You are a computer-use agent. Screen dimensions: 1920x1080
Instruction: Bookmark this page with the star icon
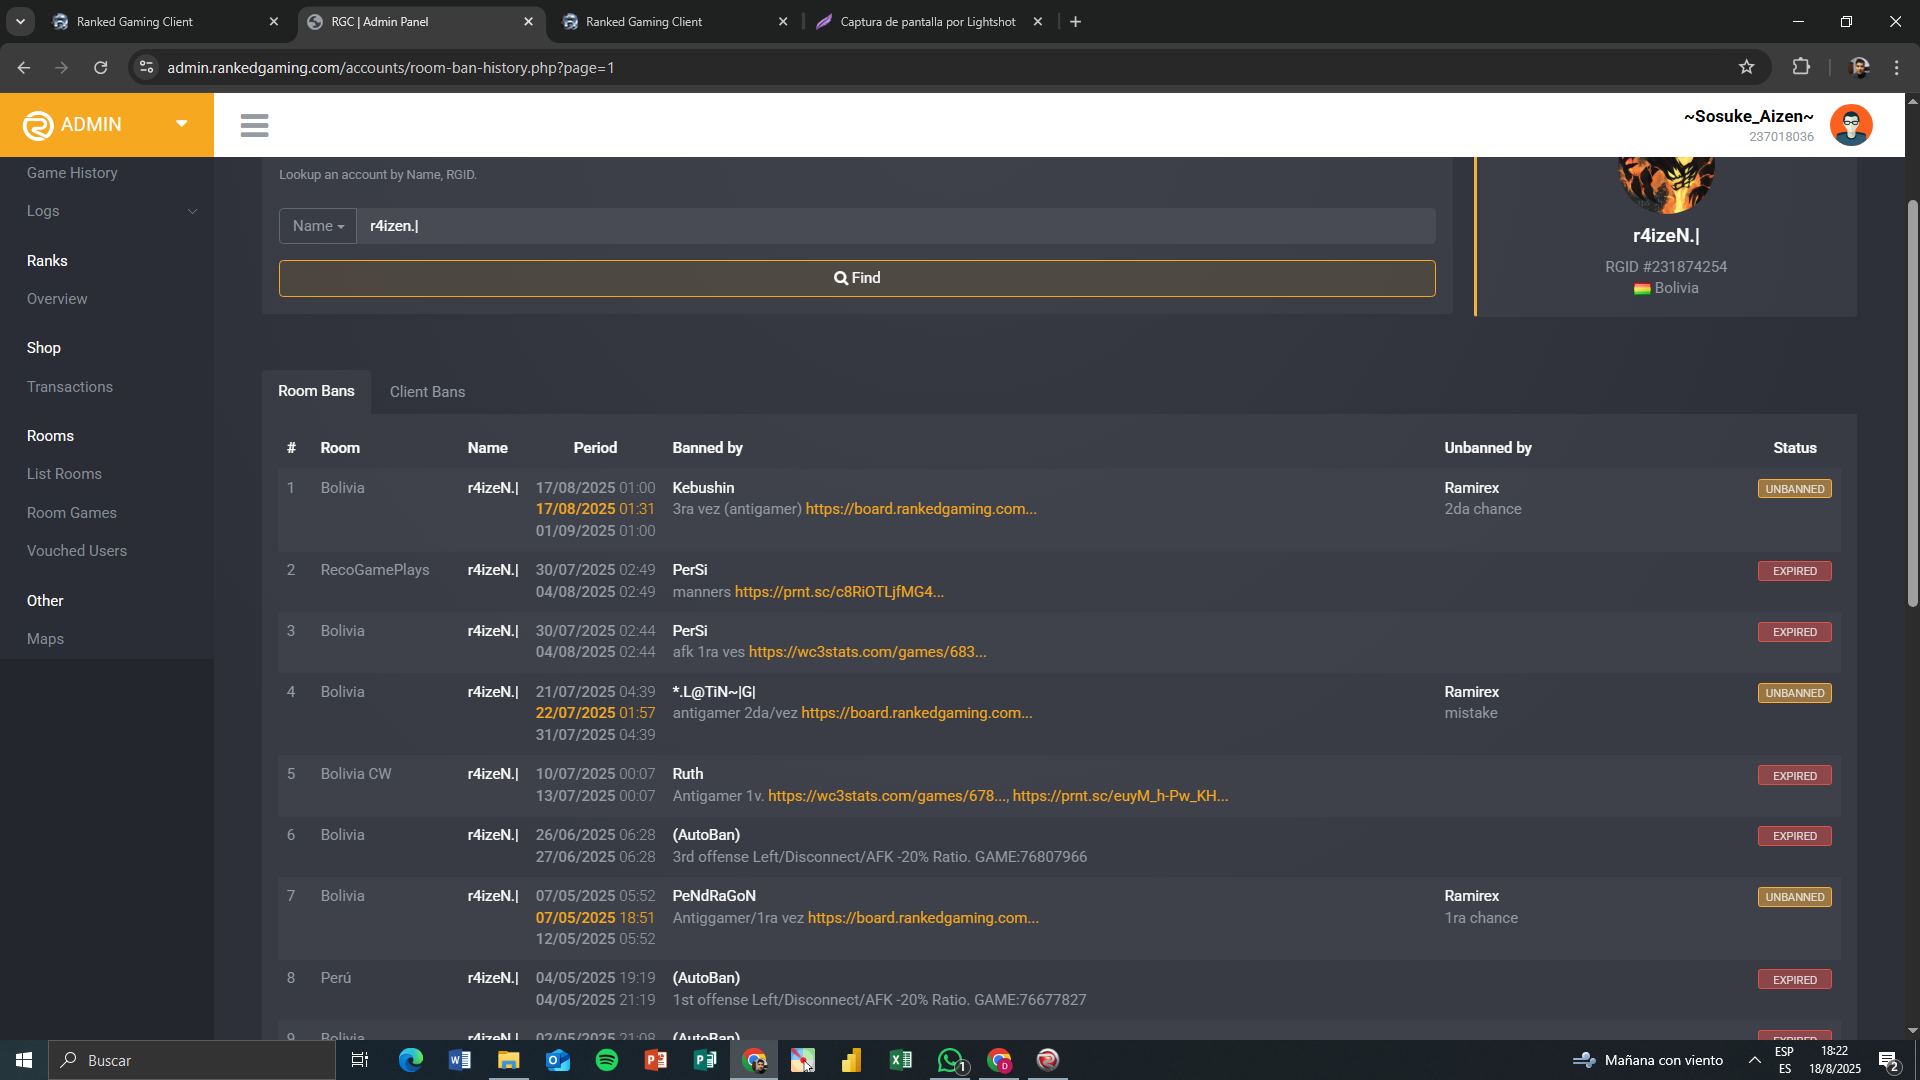(1746, 67)
